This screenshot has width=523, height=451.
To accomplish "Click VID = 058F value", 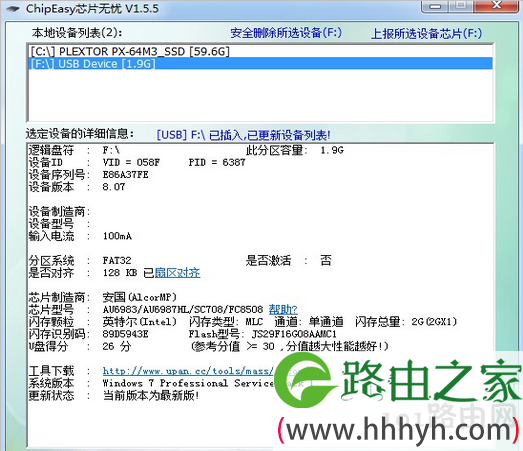I will 131,162.
